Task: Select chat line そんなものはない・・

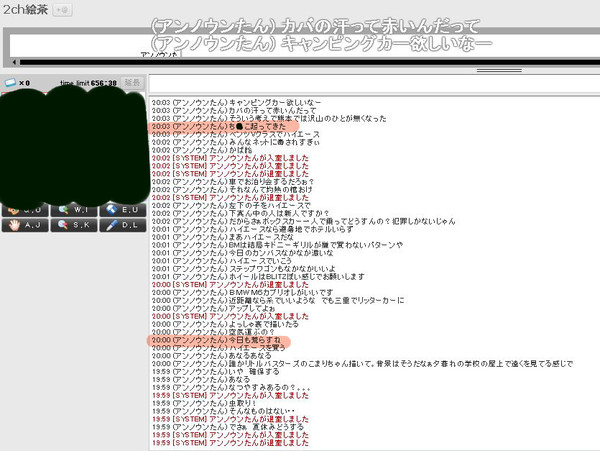Action: point(223,411)
